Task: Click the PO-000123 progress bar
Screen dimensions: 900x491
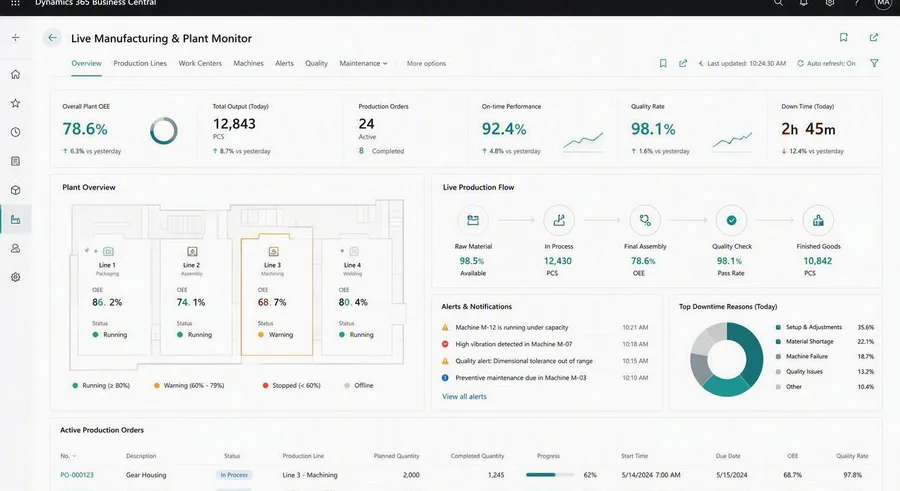Action: [x=549, y=475]
